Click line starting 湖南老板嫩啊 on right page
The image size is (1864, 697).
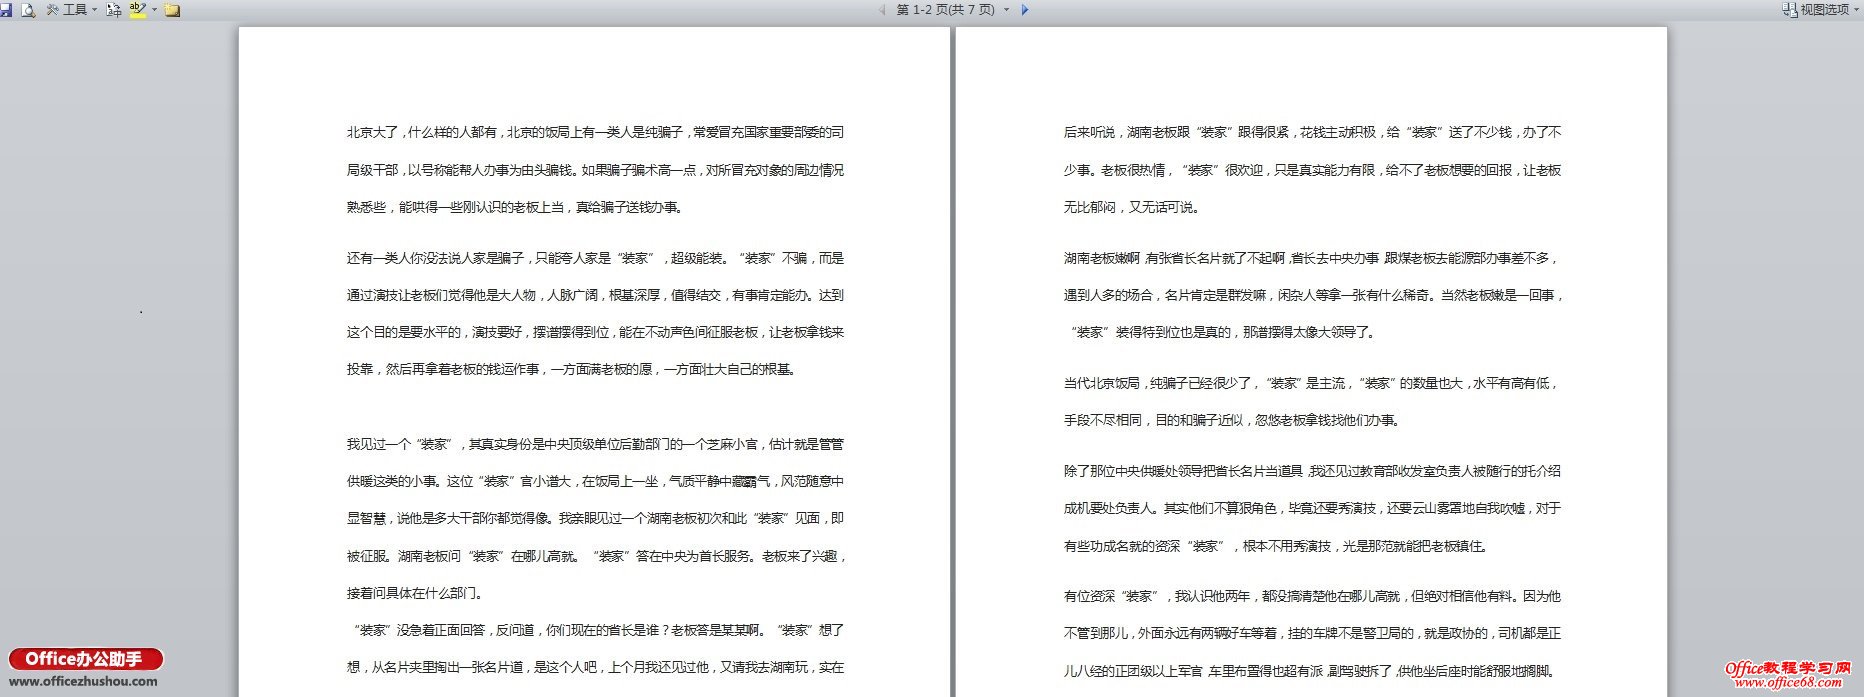[x=1310, y=258]
